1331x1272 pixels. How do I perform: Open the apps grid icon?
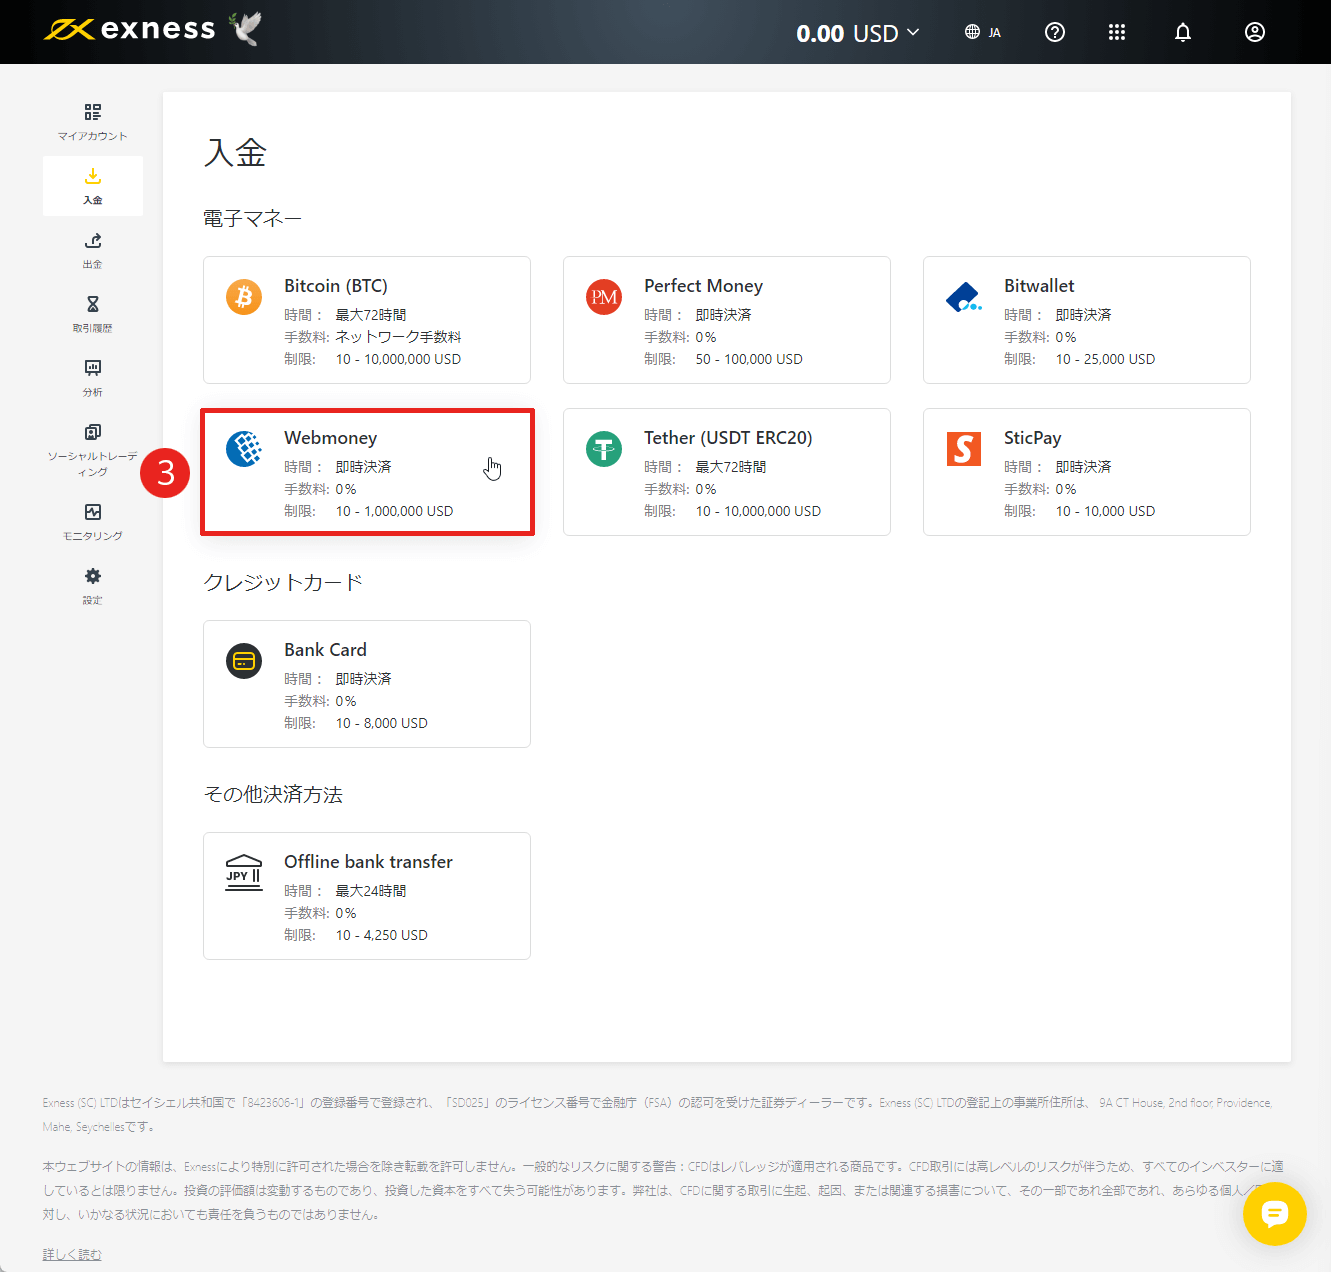[1117, 32]
